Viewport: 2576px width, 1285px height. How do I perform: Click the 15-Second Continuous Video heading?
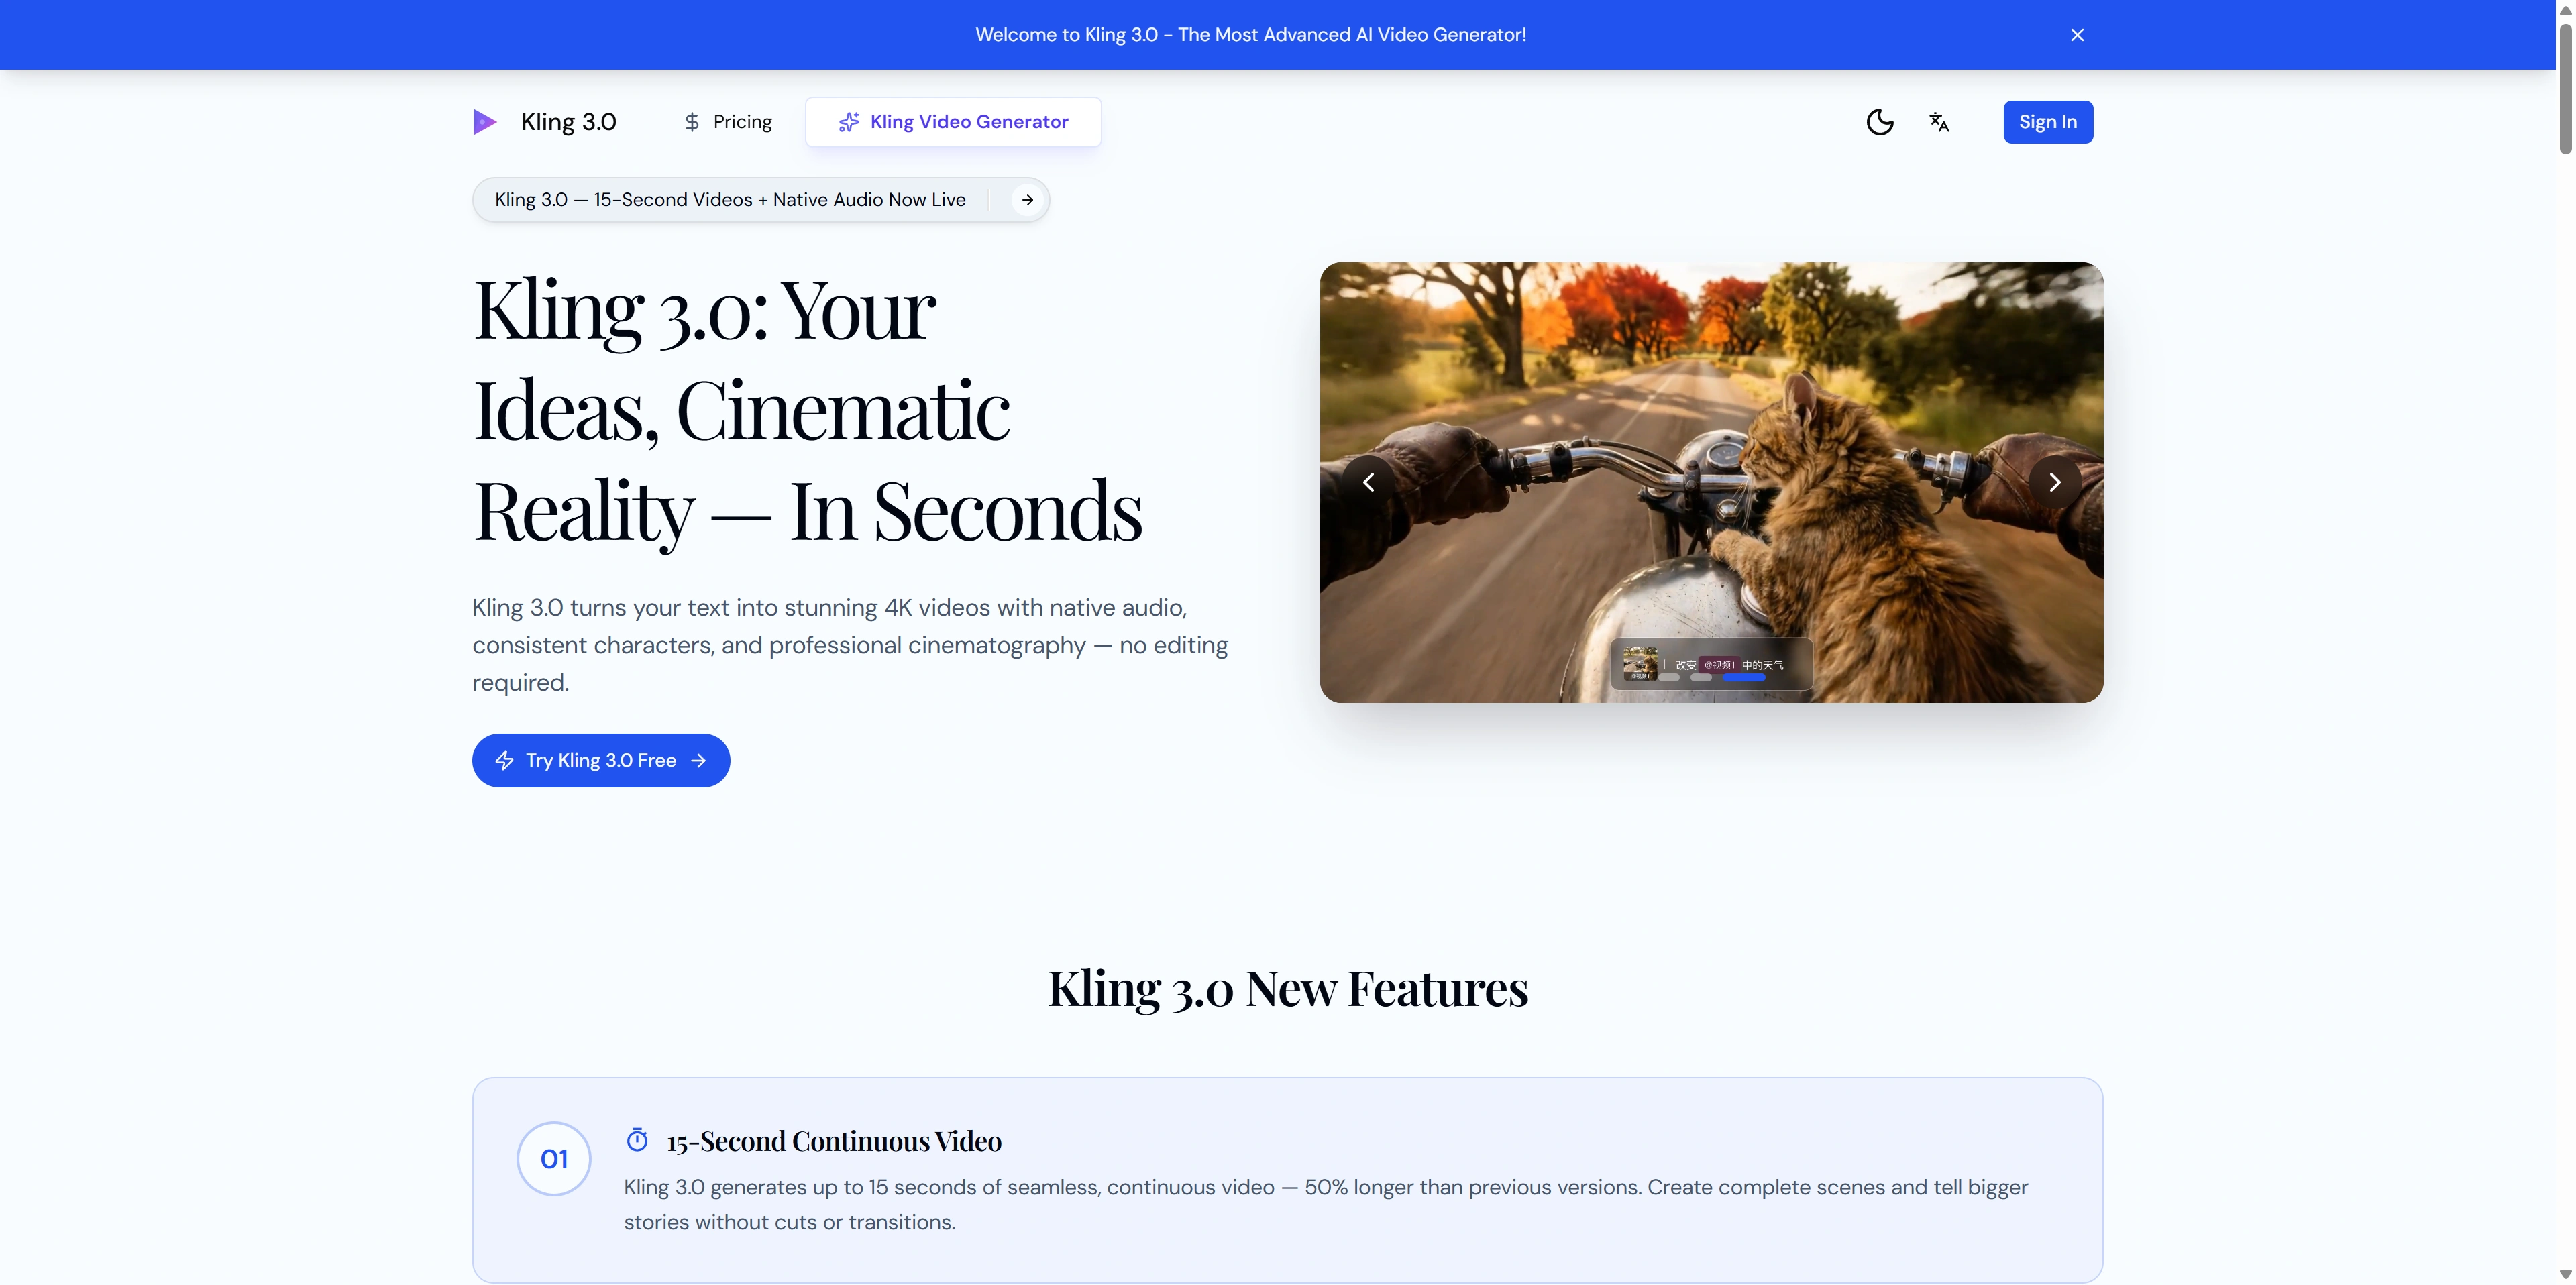834,1141
